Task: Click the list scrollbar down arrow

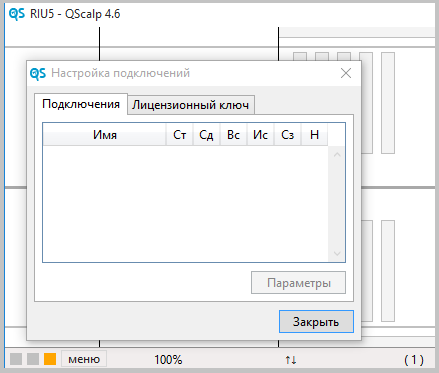Action: click(x=337, y=254)
